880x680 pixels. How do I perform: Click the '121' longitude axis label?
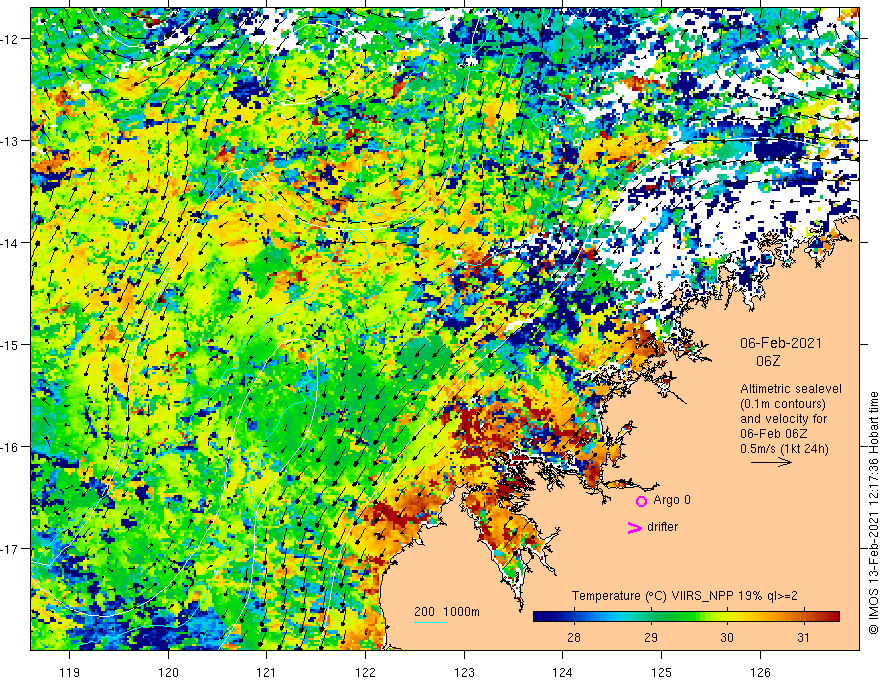(x=267, y=672)
